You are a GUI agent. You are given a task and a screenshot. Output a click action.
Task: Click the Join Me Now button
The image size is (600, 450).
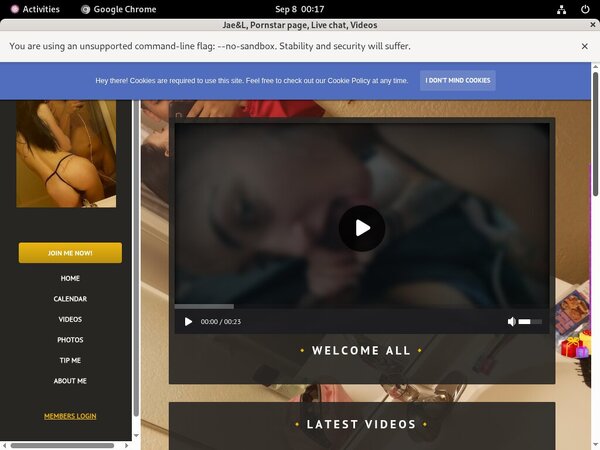[70, 253]
